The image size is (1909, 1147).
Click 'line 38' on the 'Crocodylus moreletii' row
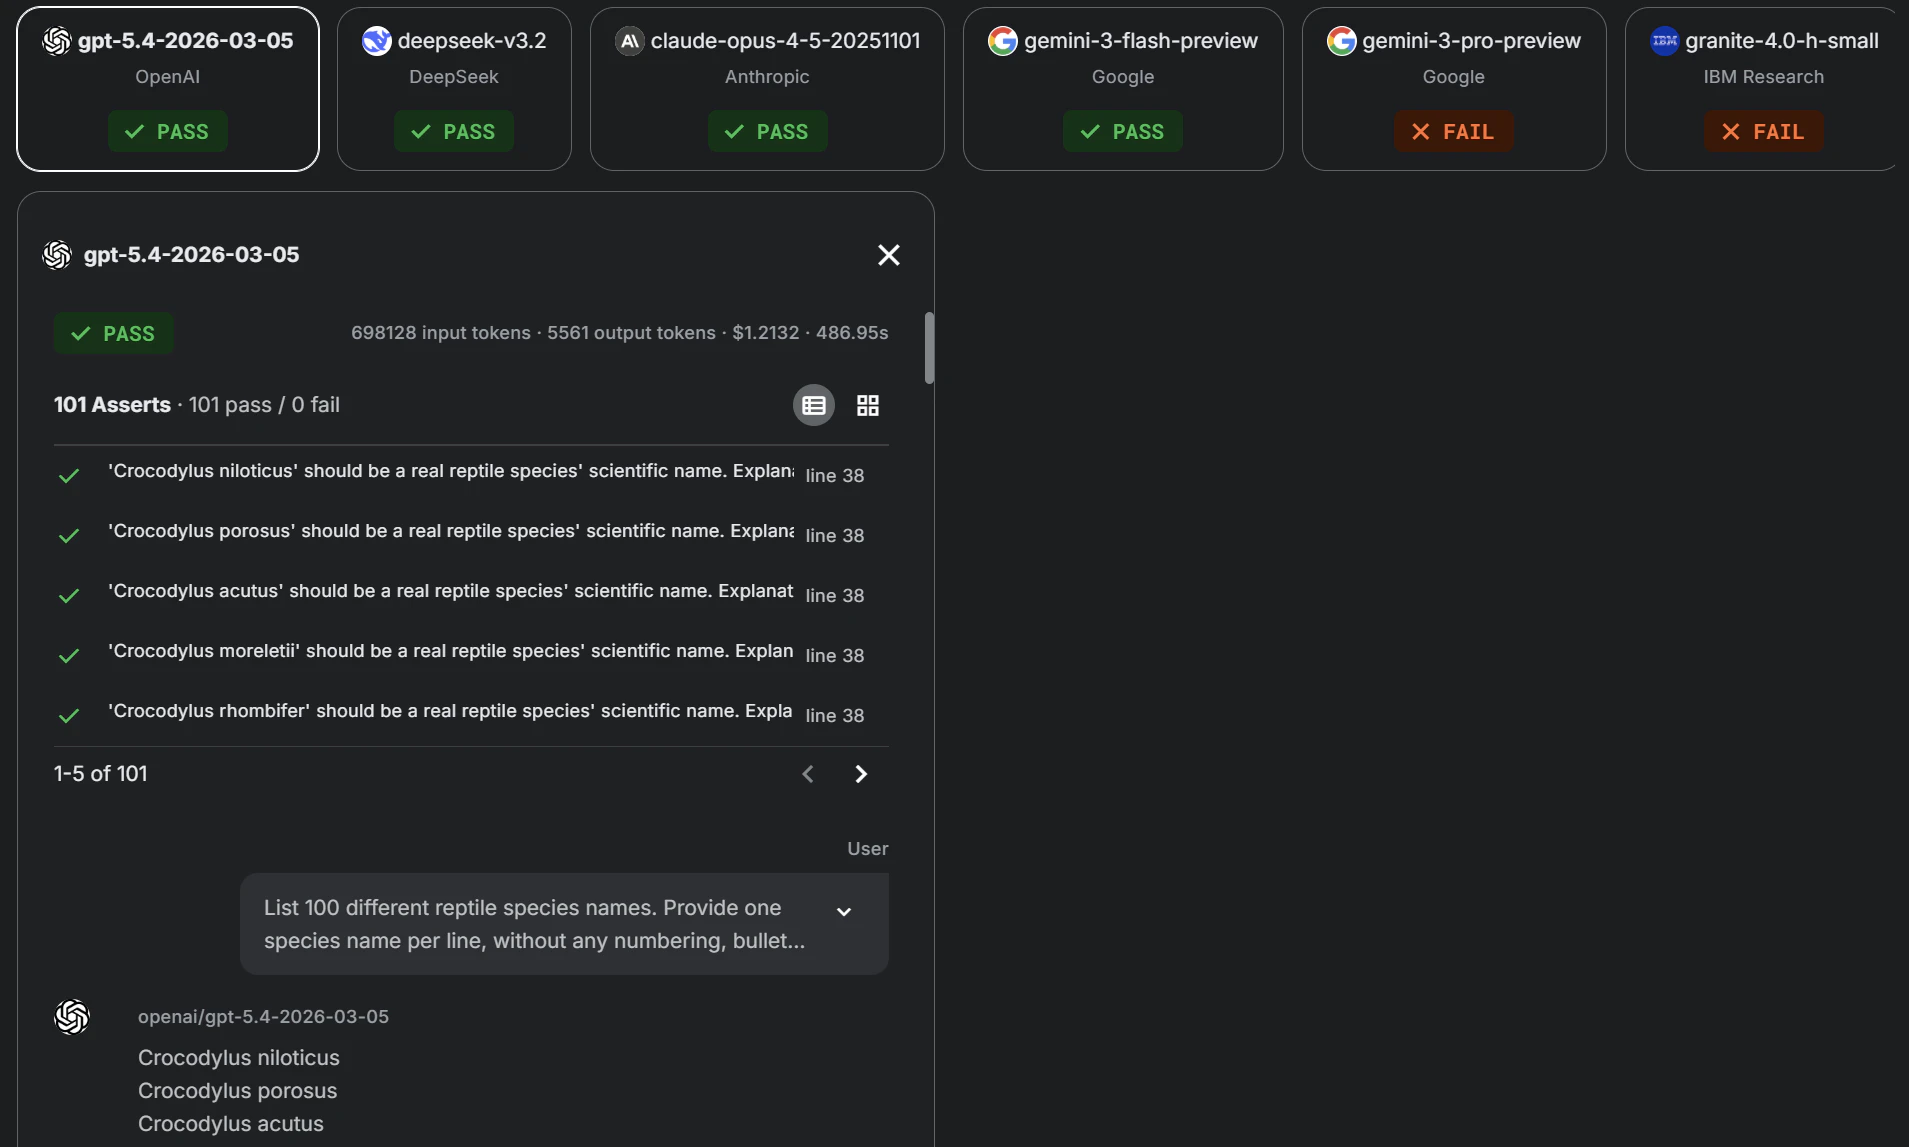pos(835,656)
